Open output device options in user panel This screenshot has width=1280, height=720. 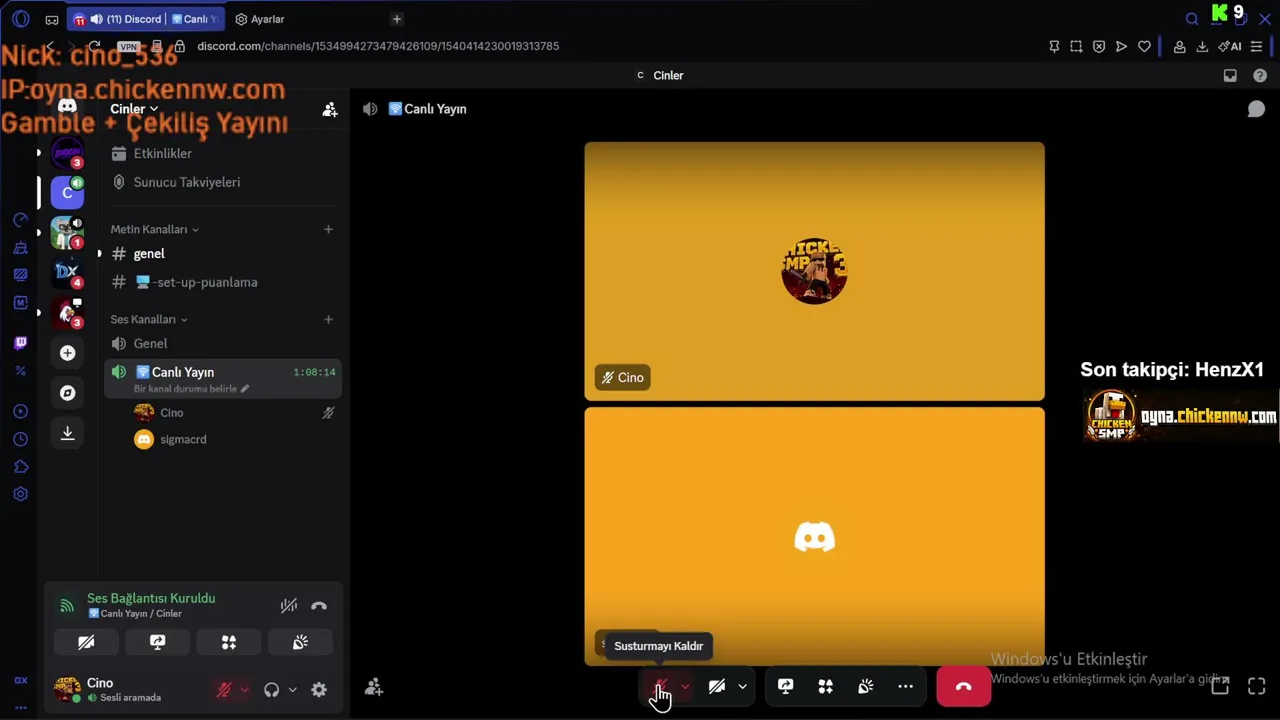[292, 689]
